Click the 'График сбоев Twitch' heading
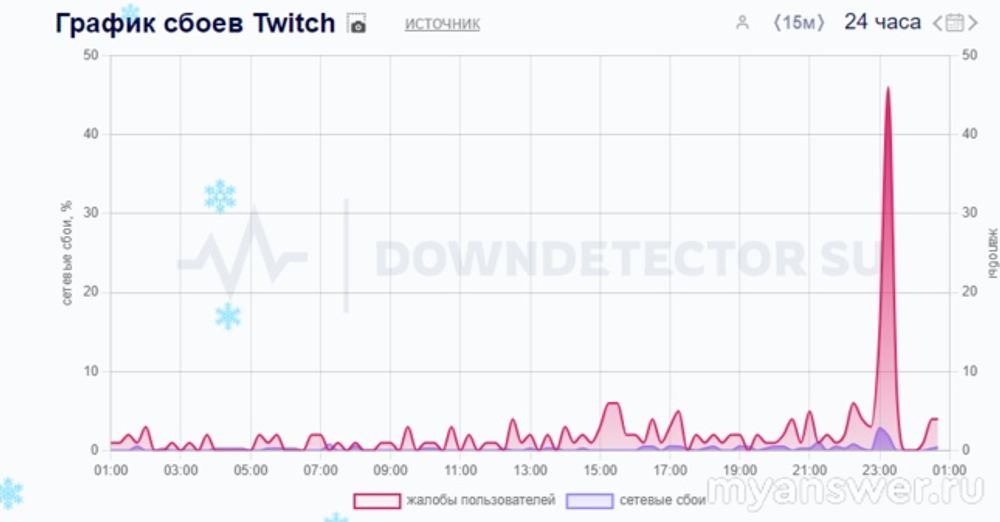The height and width of the screenshot is (522, 1000). (196, 23)
